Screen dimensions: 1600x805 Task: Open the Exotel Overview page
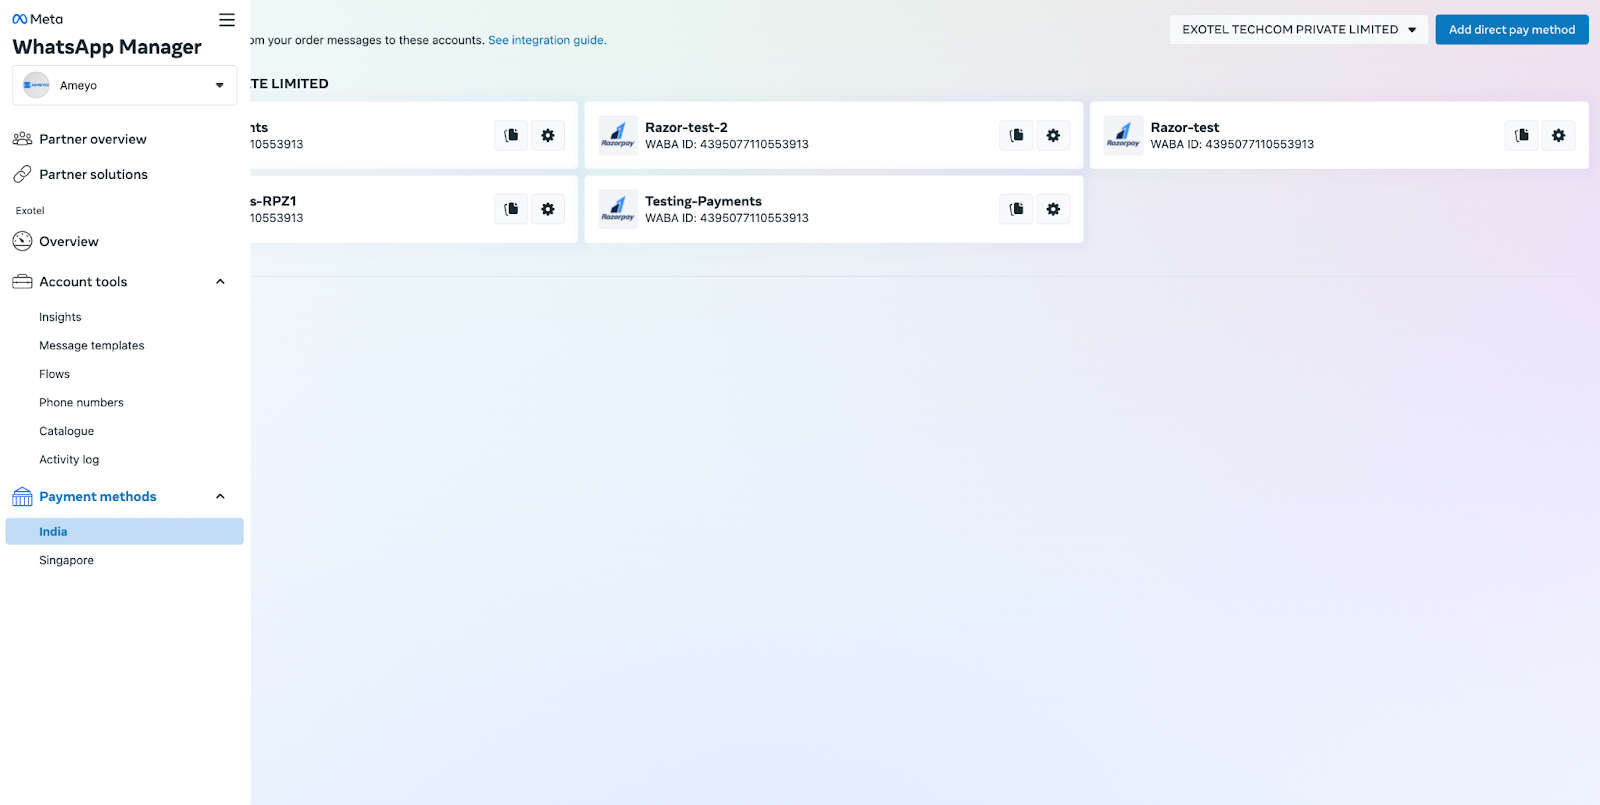(x=68, y=242)
